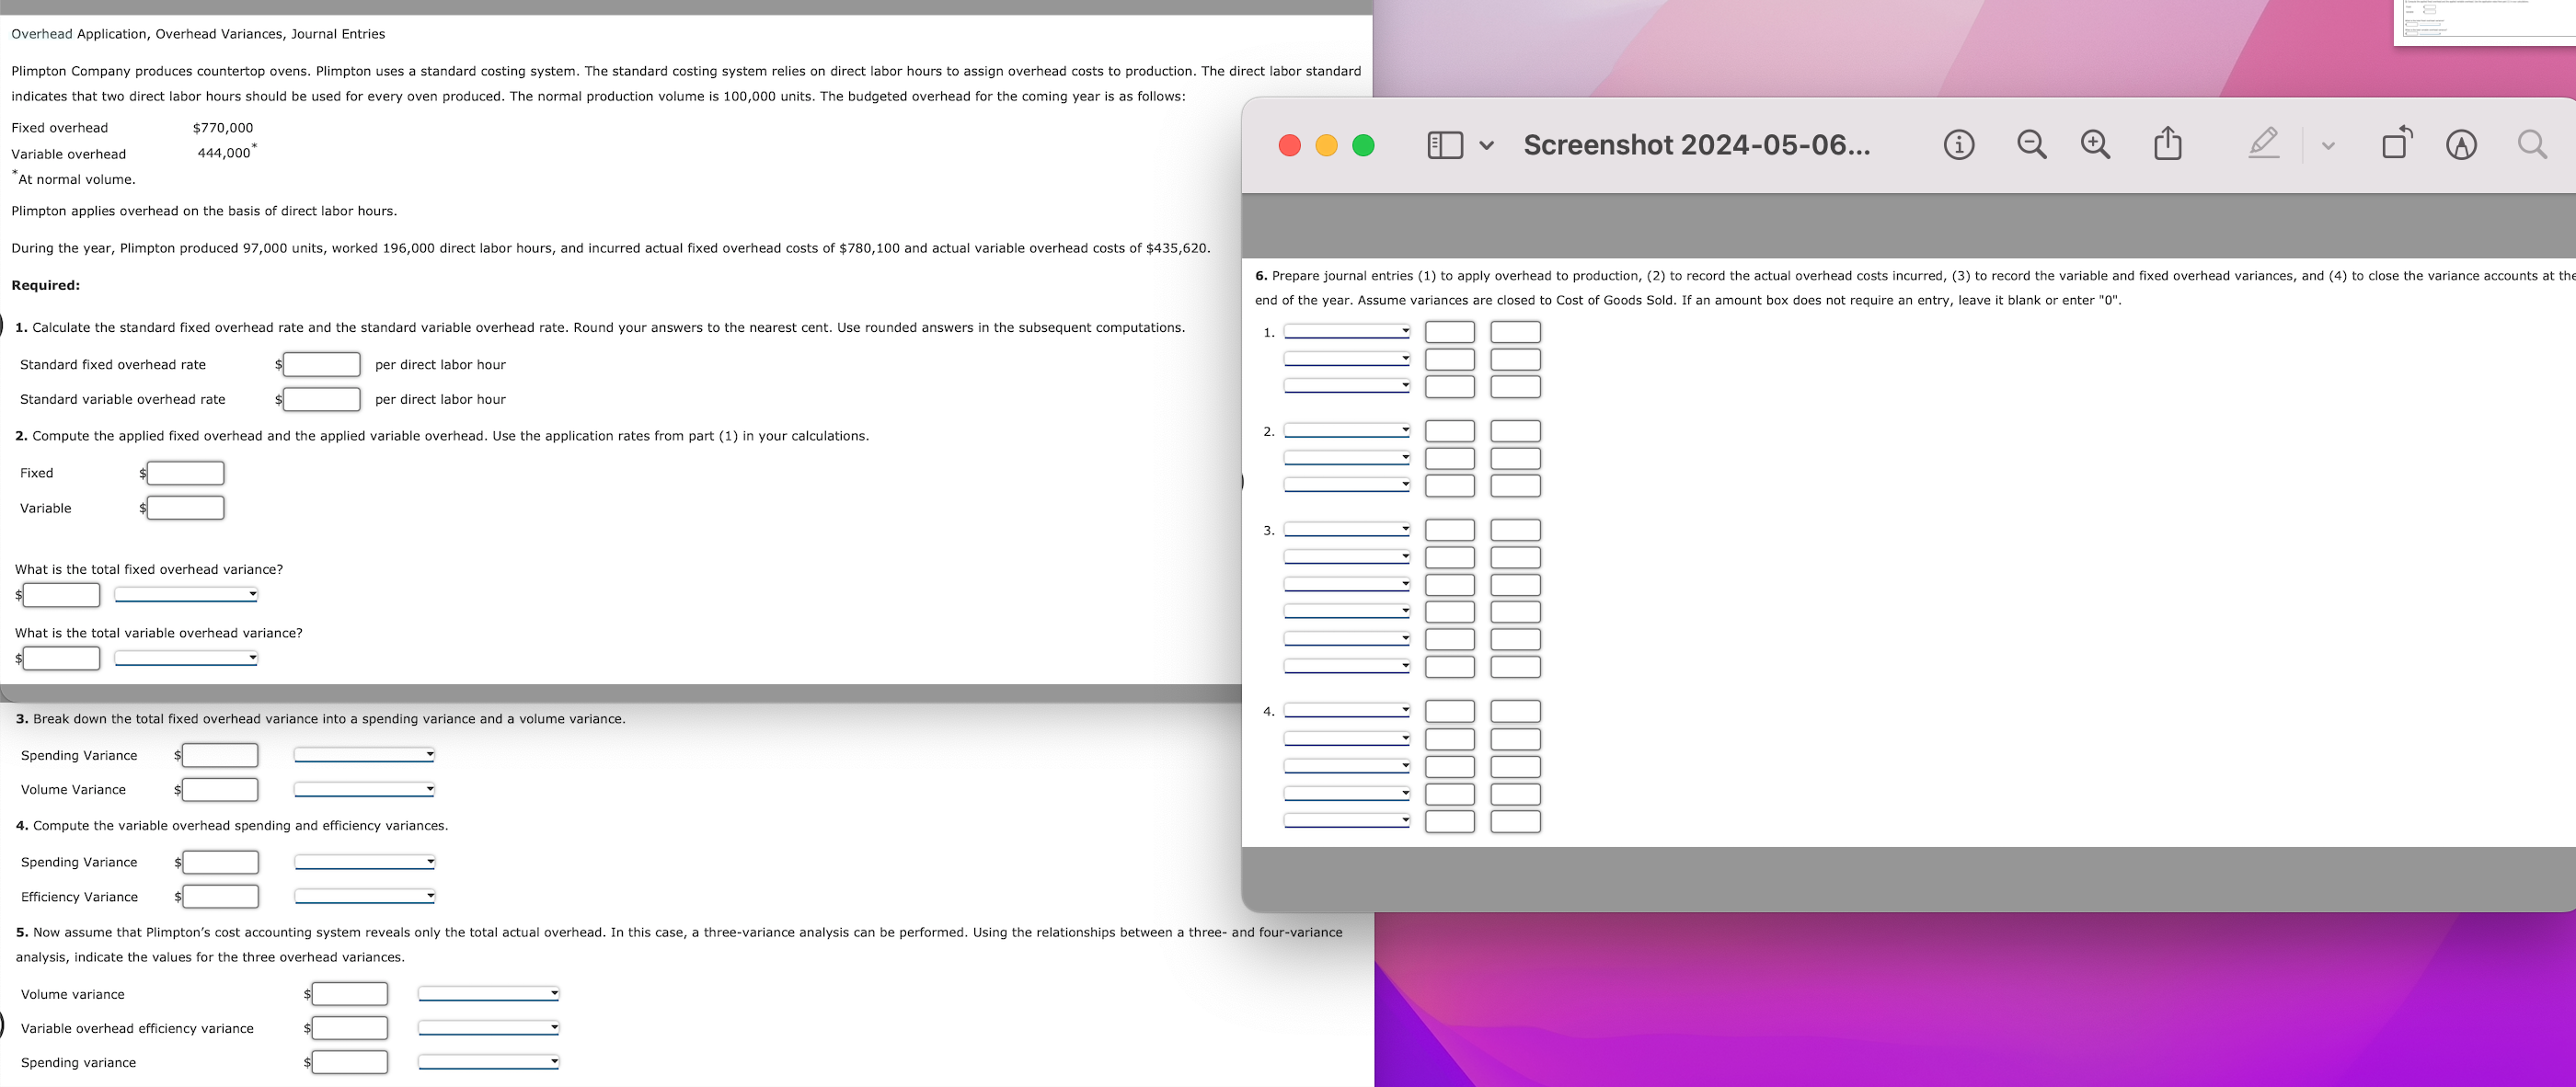Open the total fixed overhead variance dropdown

click(185, 594)
